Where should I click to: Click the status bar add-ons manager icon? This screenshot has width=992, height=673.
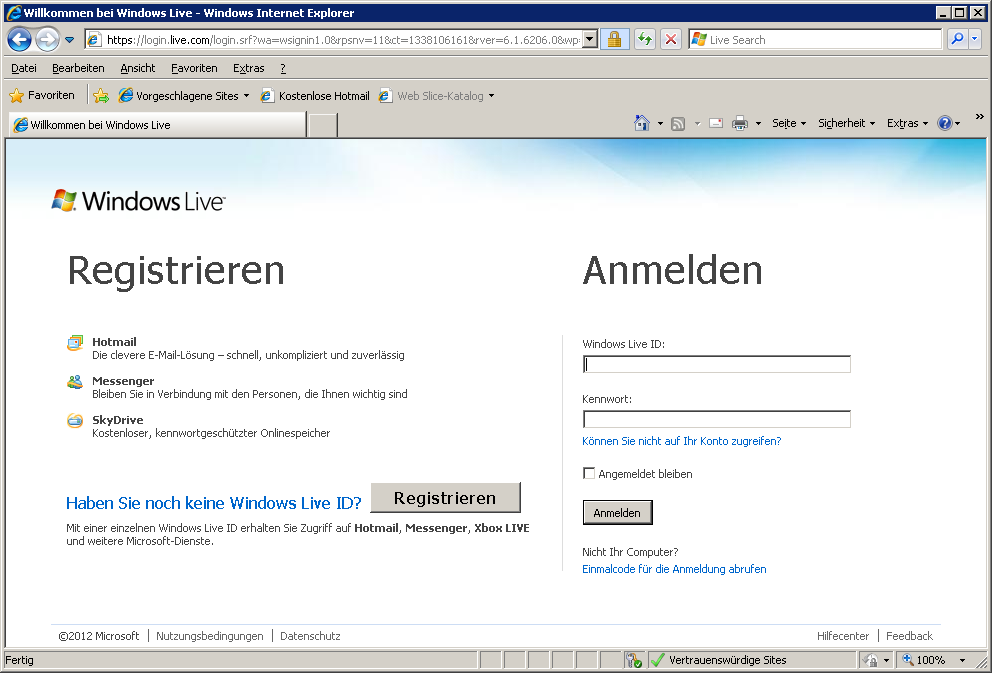tap(633, 660)
